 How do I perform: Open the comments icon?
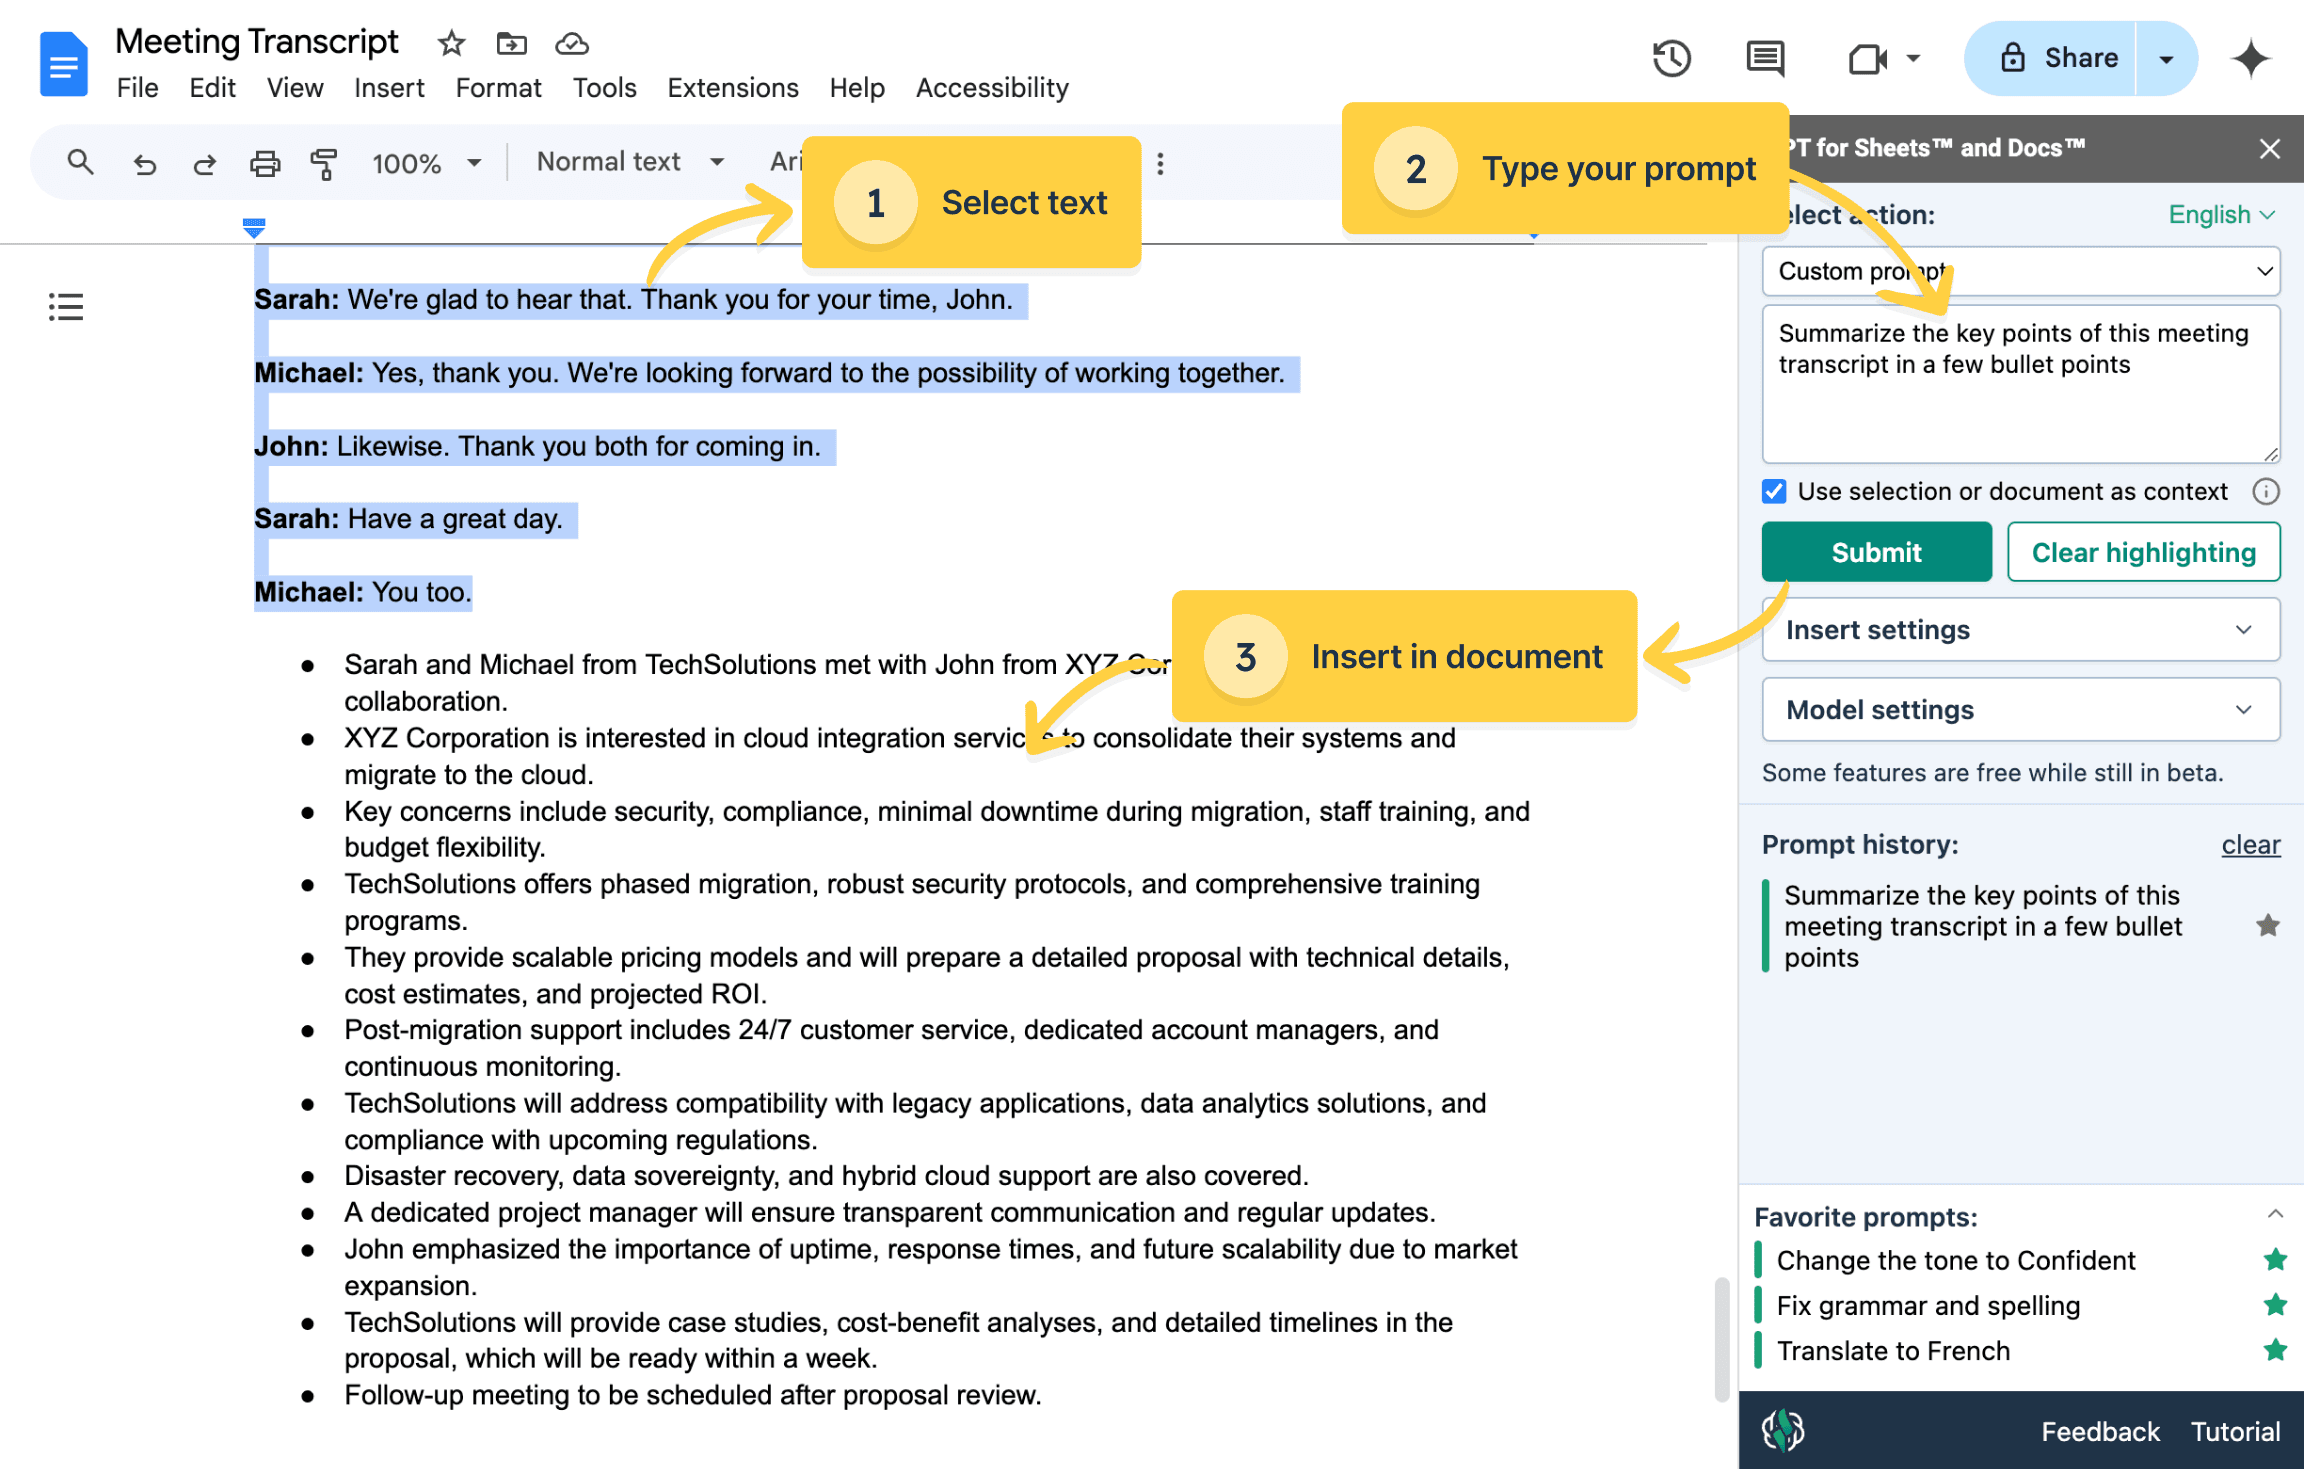point(1765,58)
